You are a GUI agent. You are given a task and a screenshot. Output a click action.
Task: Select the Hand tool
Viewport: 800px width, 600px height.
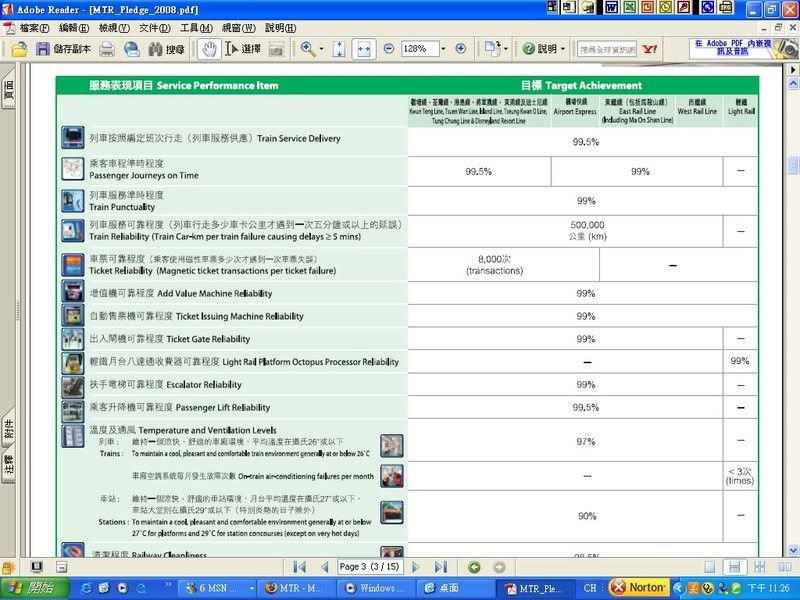[x=209, y=49]
